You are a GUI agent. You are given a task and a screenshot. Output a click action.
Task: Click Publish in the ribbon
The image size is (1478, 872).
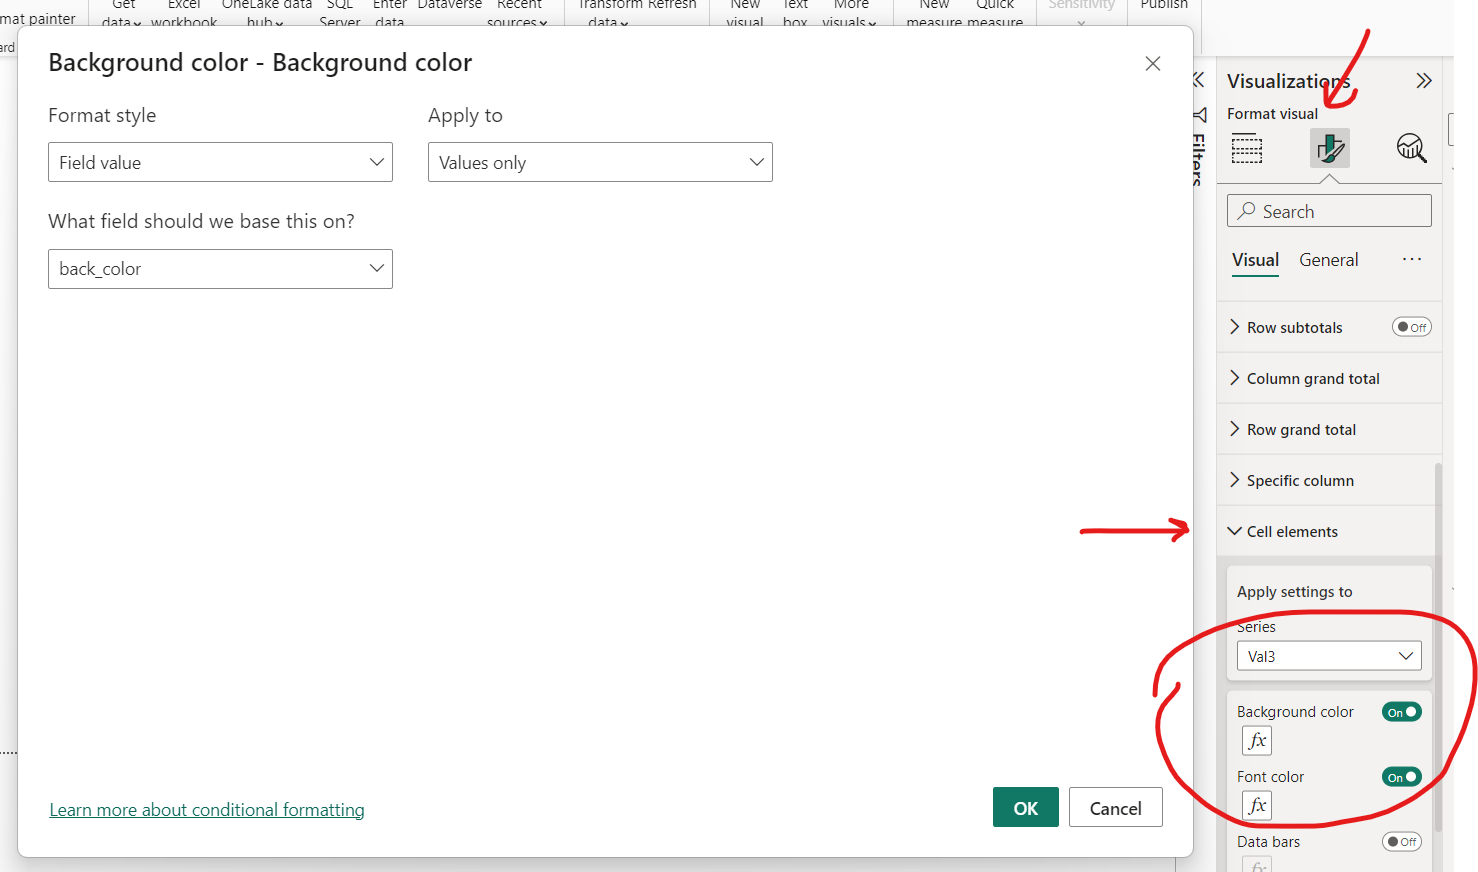tap(1164, 6)
